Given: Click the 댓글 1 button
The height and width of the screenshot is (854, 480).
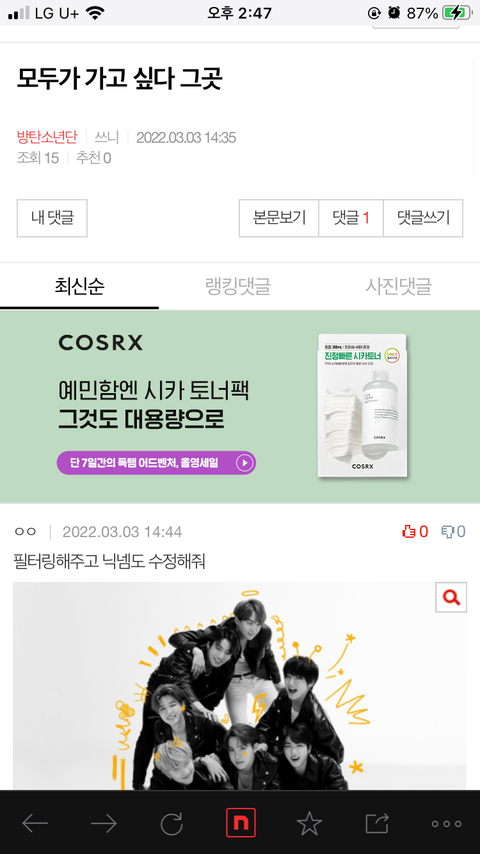Looking at the screenshot, I should click(x=351, y=218).
